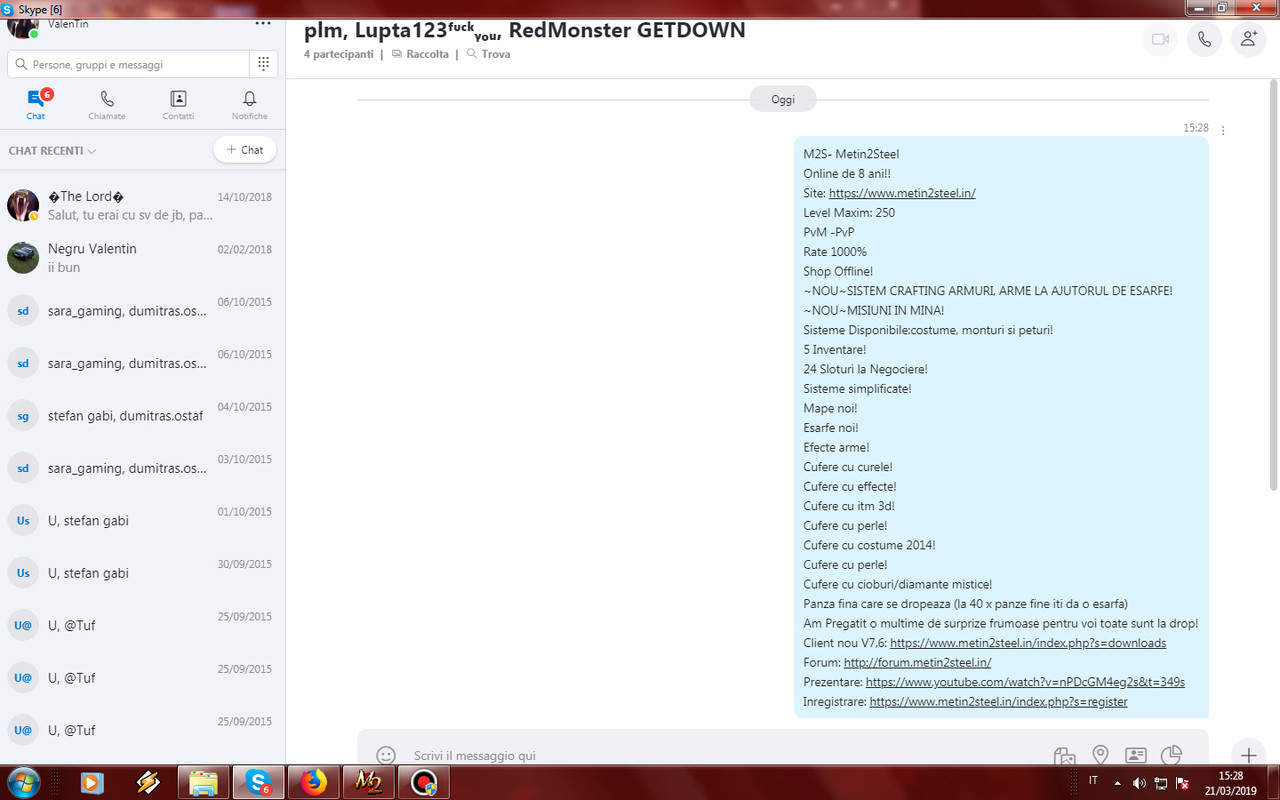Start a new chat with + Chat button
Image resolution: width=1280 pixels, height=800 pixels.
point(244,150)
